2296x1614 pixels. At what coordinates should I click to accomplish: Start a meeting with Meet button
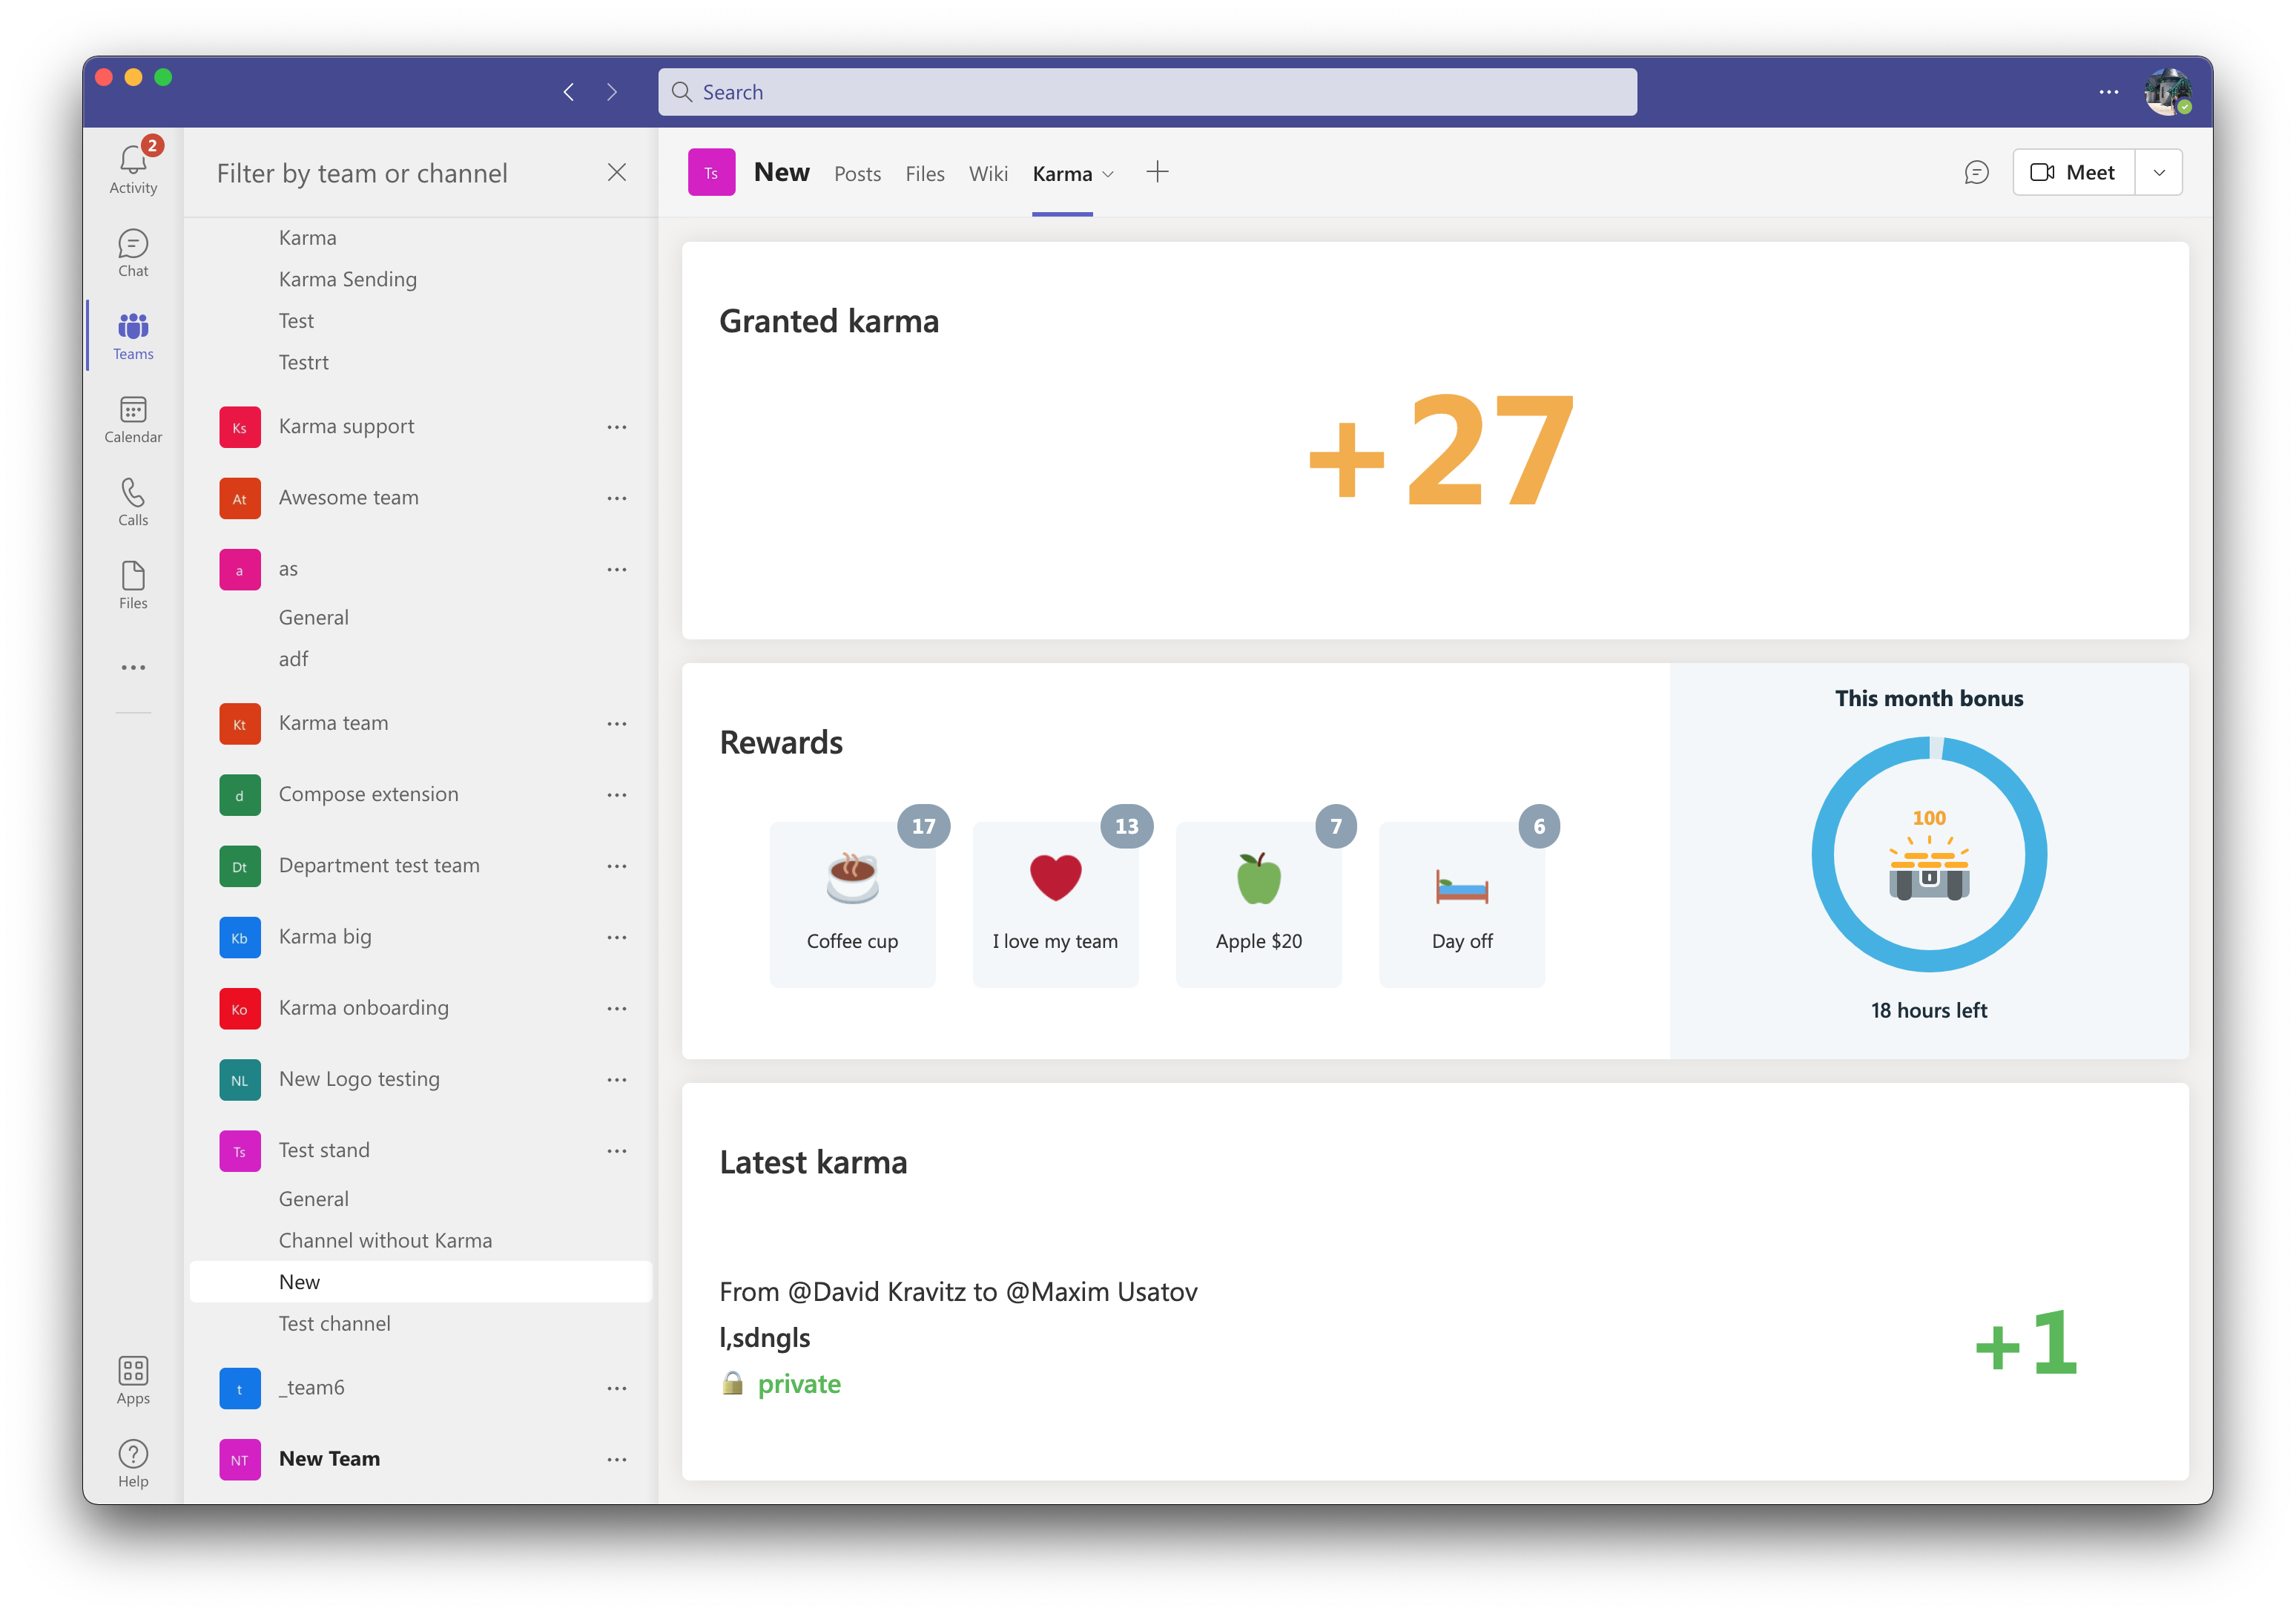click(x=2073, y=173)
